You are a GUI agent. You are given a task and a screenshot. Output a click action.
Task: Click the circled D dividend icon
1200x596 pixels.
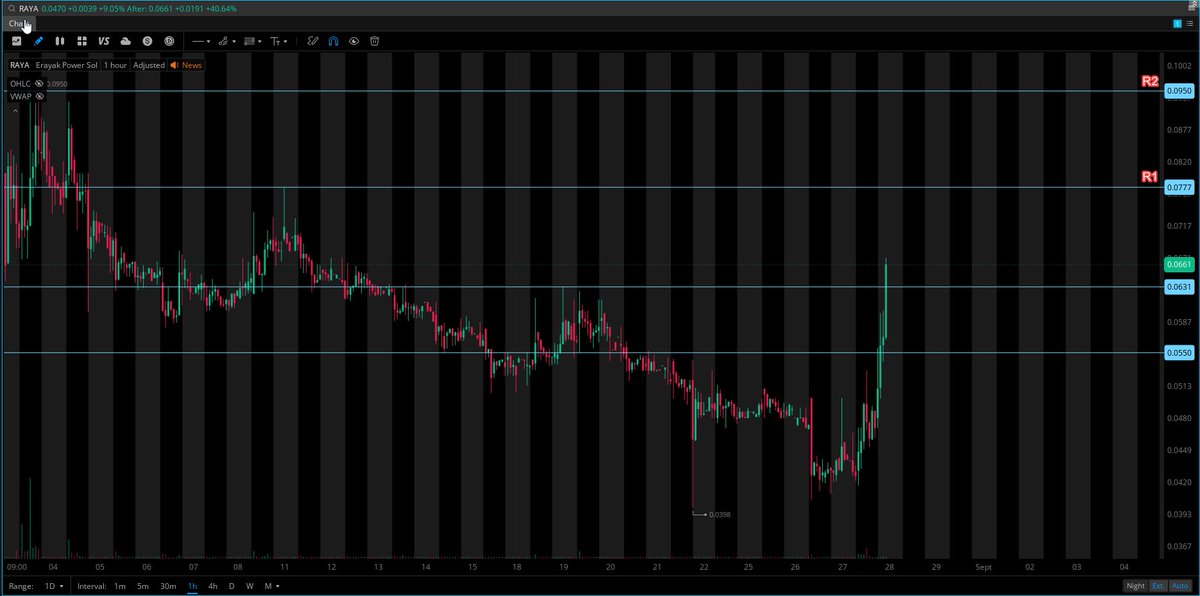(x=169, y=41)
